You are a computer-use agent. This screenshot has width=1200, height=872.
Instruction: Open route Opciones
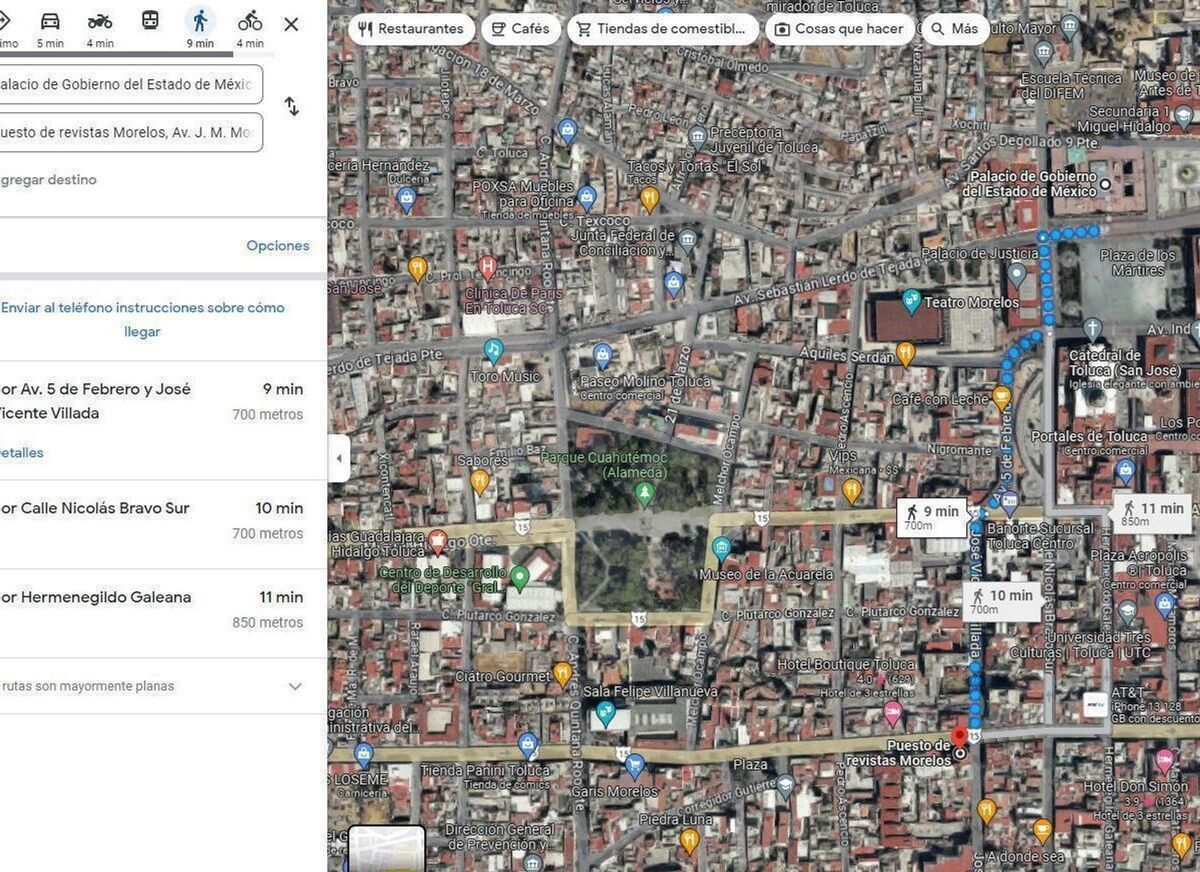tap(278, 246)
